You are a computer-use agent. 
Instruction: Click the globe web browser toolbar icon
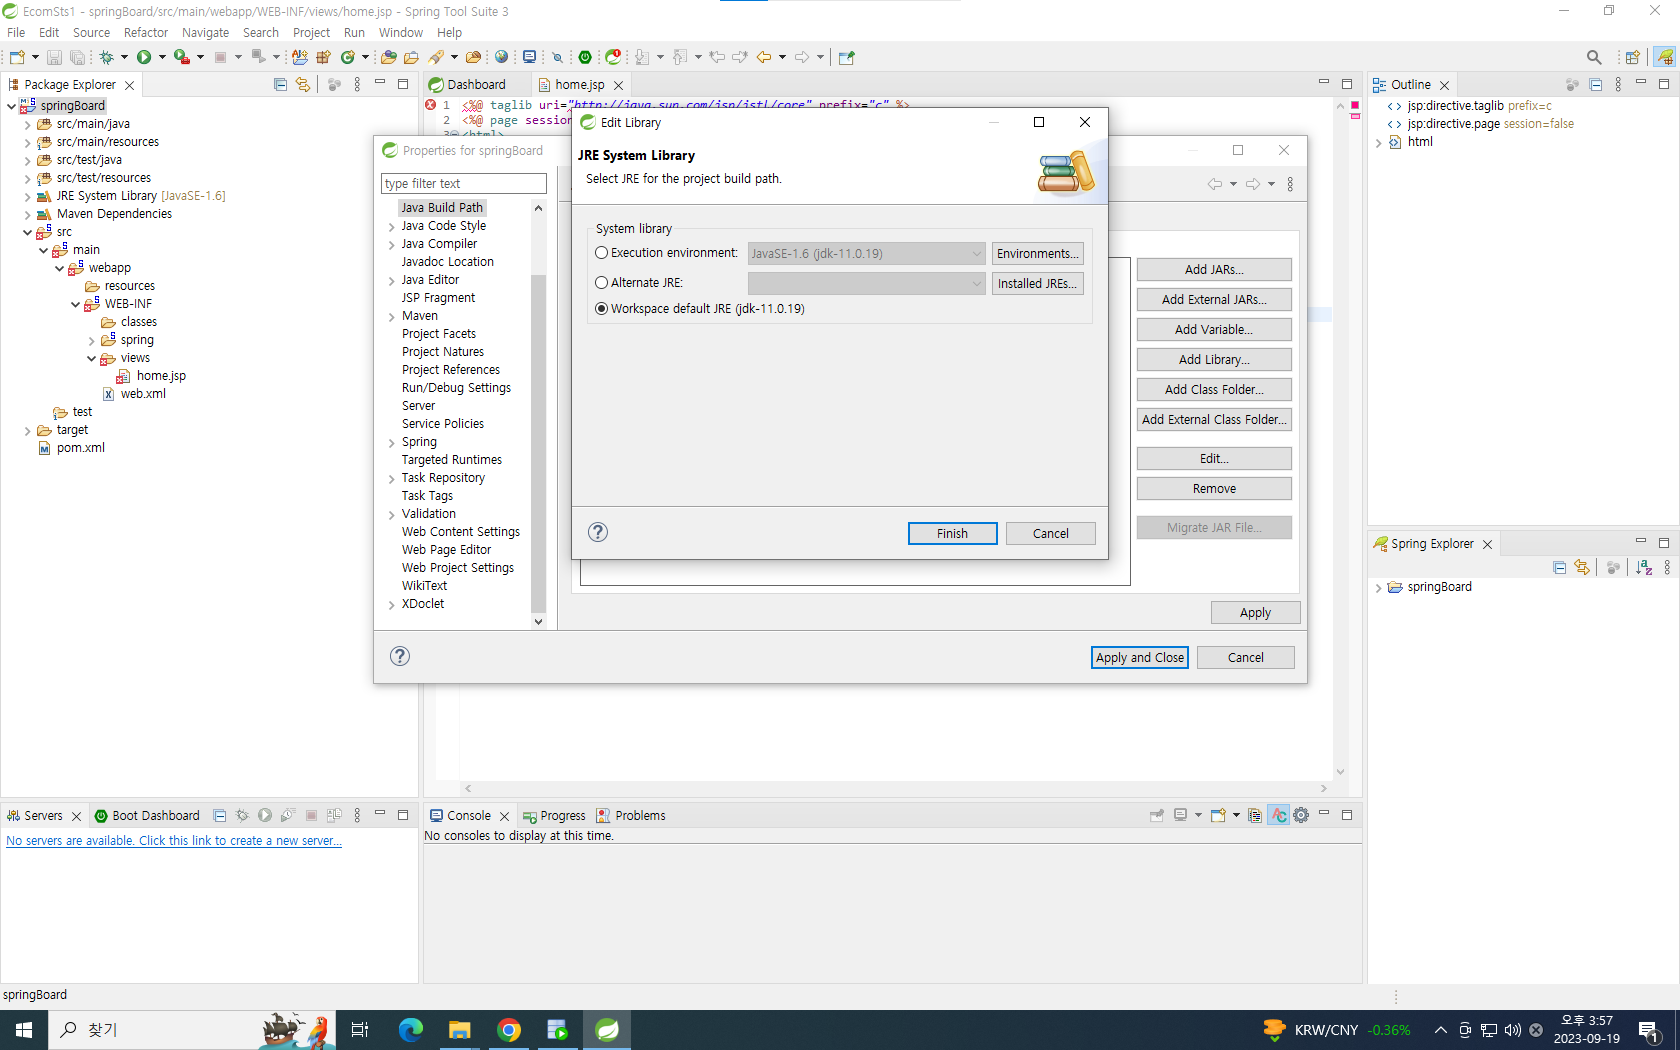click(501, 57)
